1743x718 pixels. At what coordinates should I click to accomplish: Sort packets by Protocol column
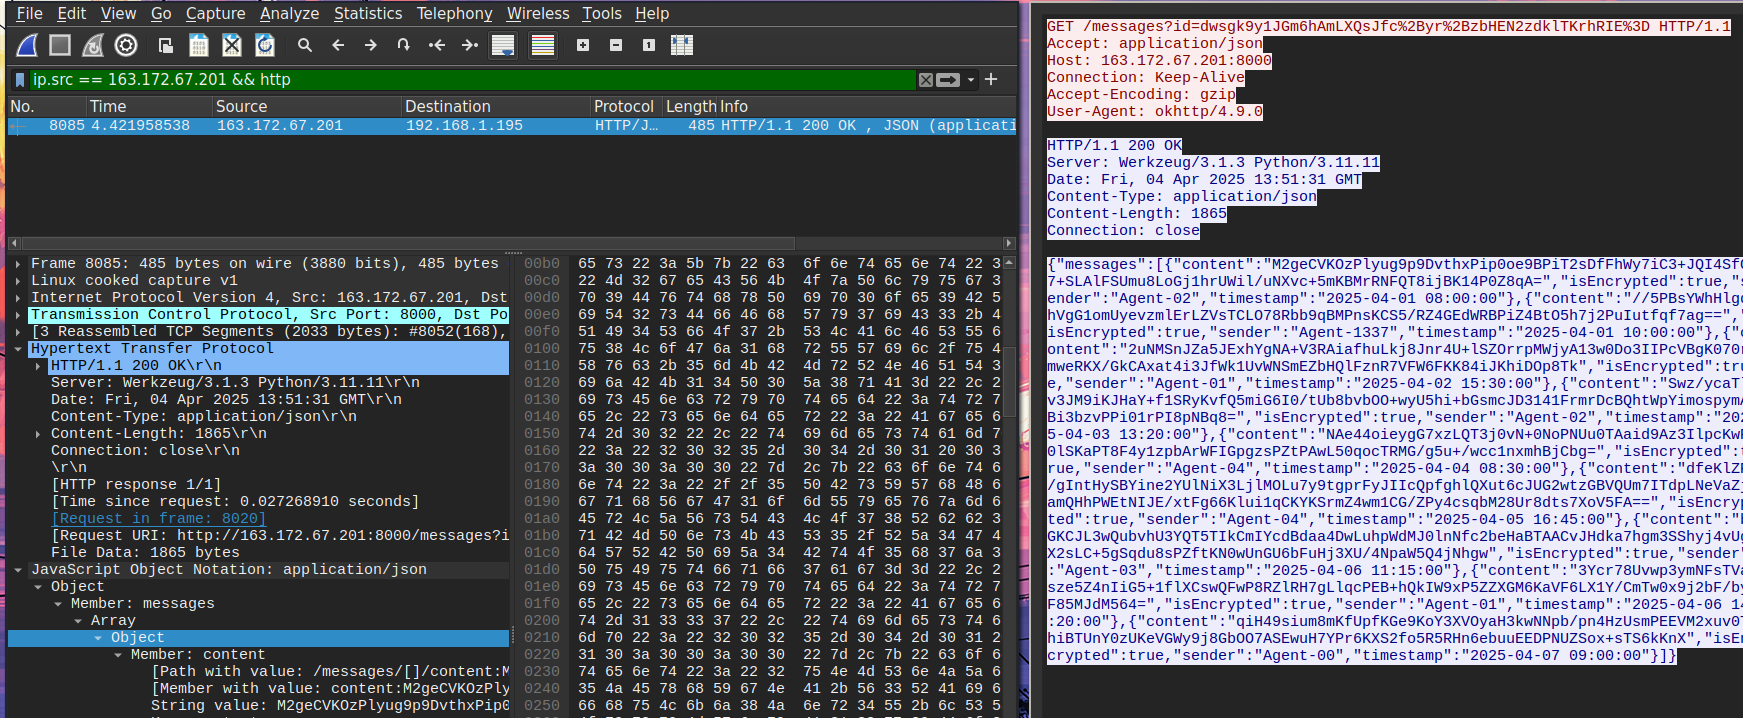(x=624, y=106)
